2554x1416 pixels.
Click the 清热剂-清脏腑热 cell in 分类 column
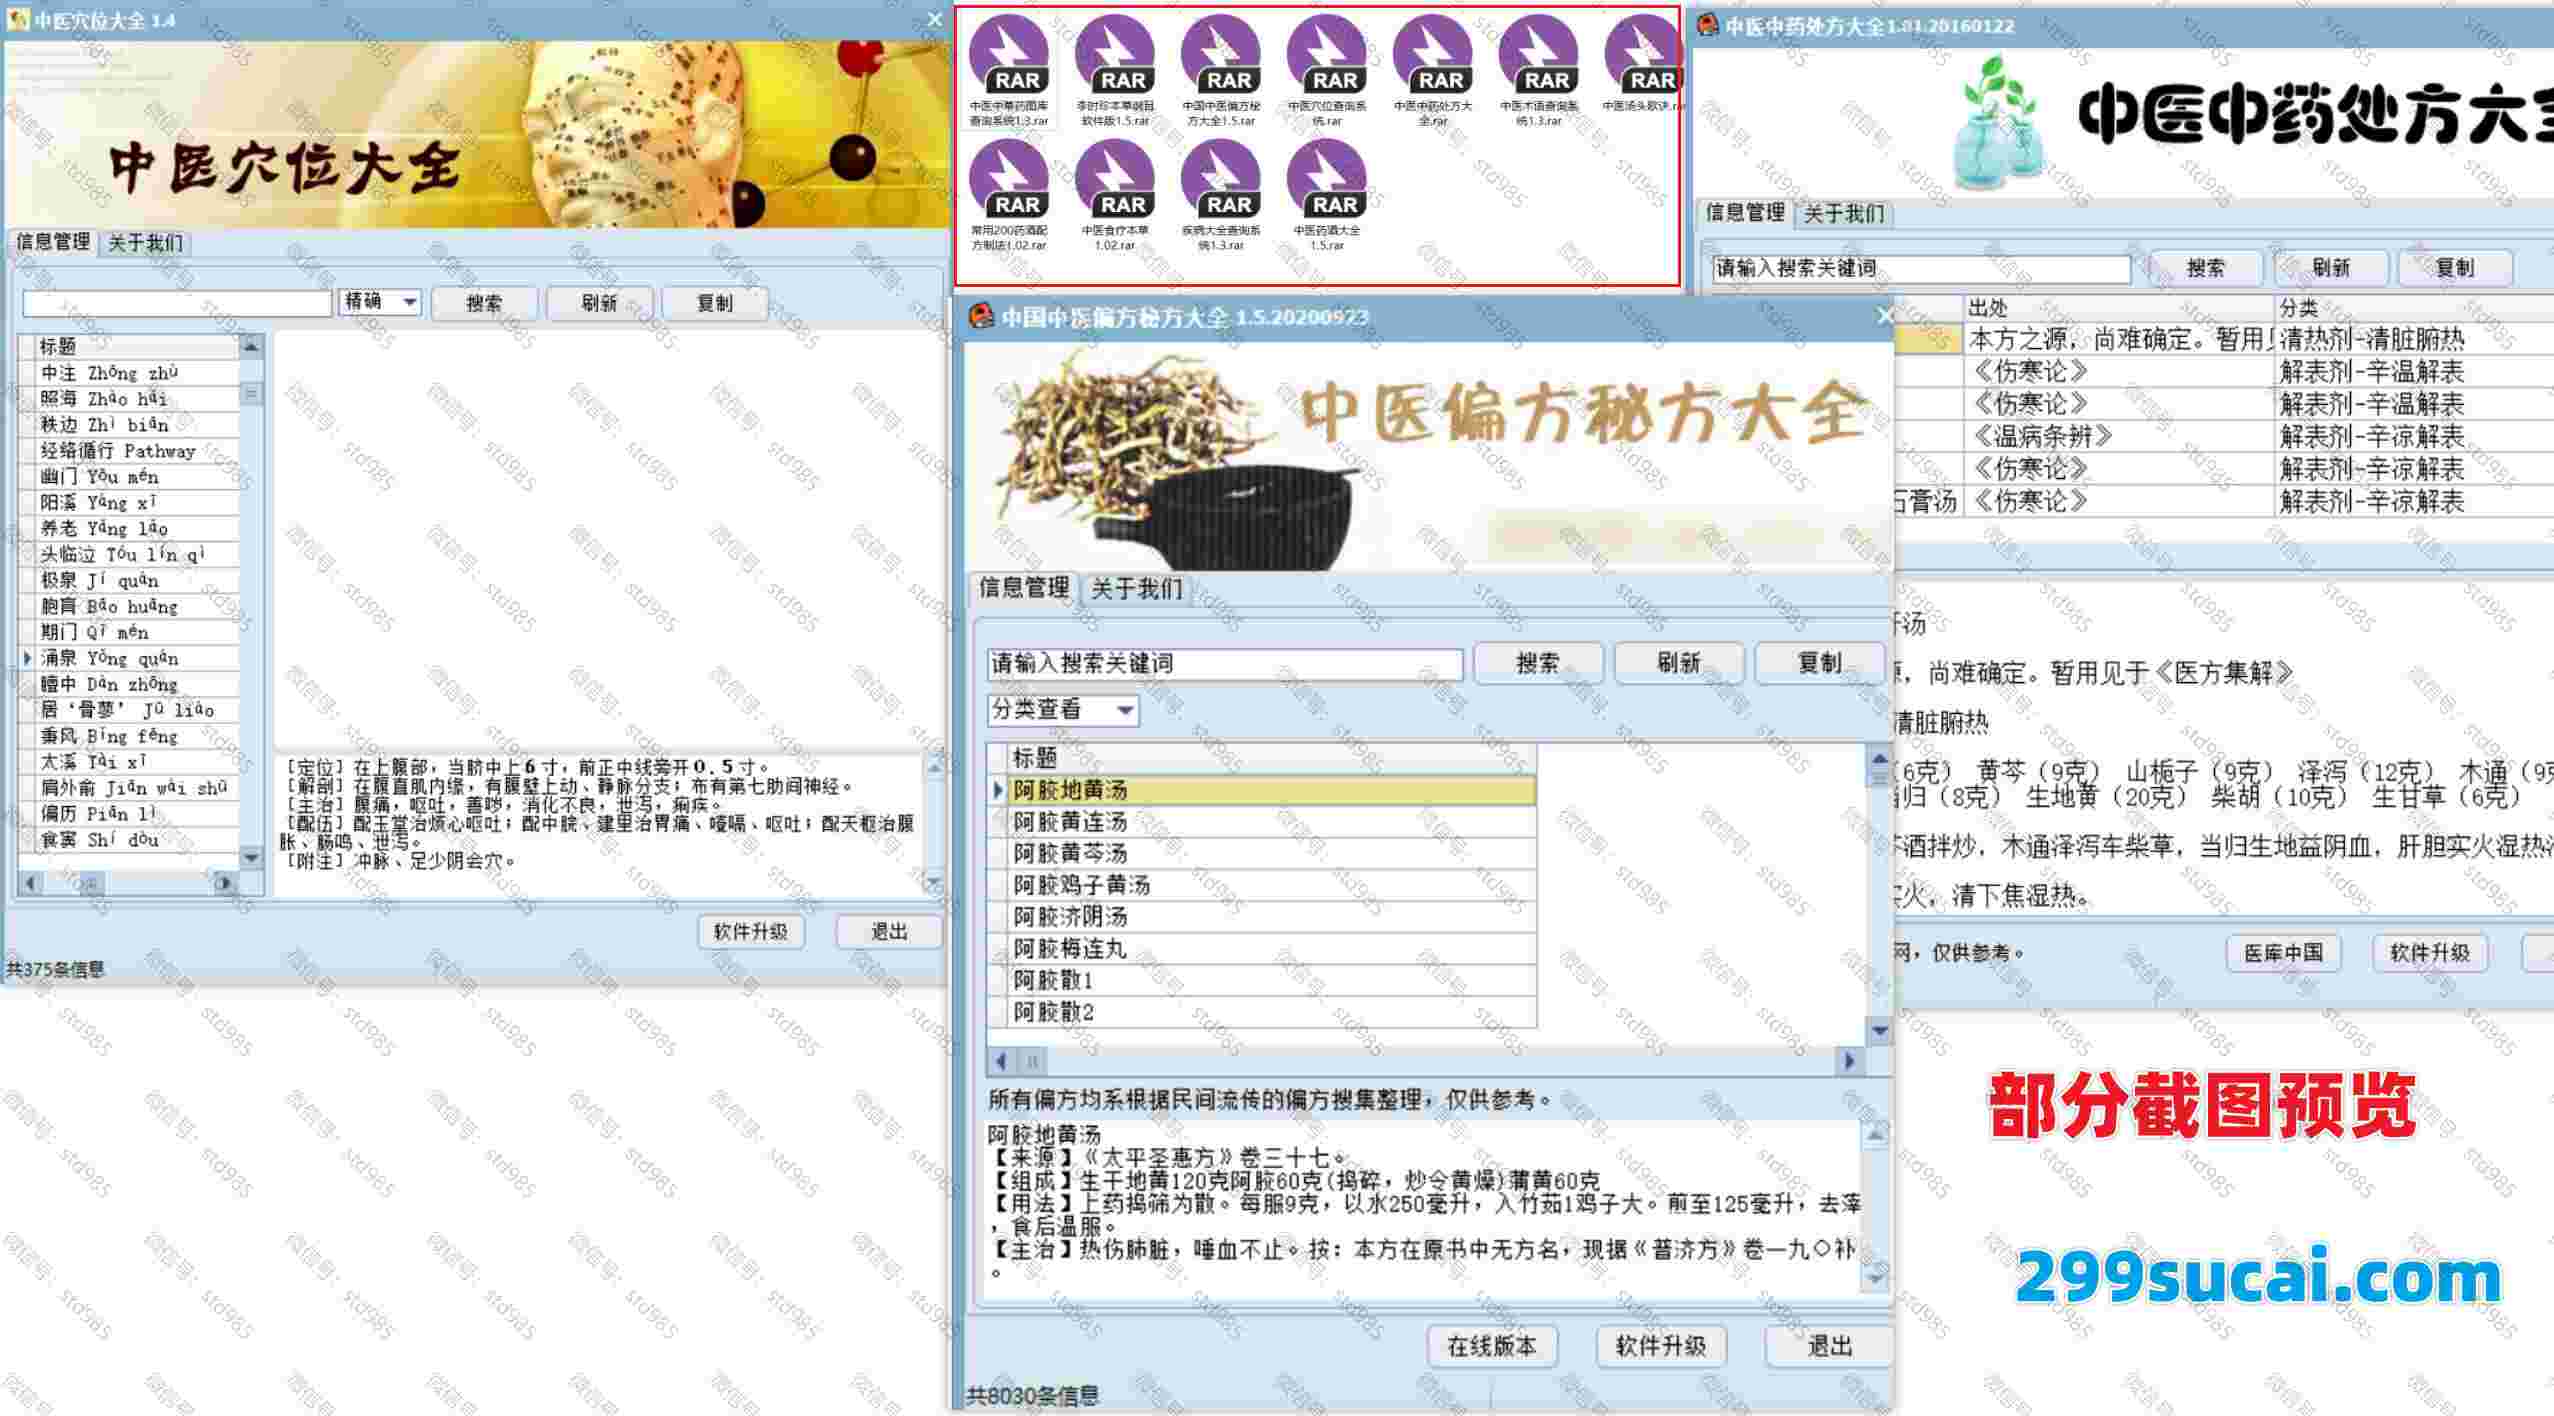(x=2414, y=339)
